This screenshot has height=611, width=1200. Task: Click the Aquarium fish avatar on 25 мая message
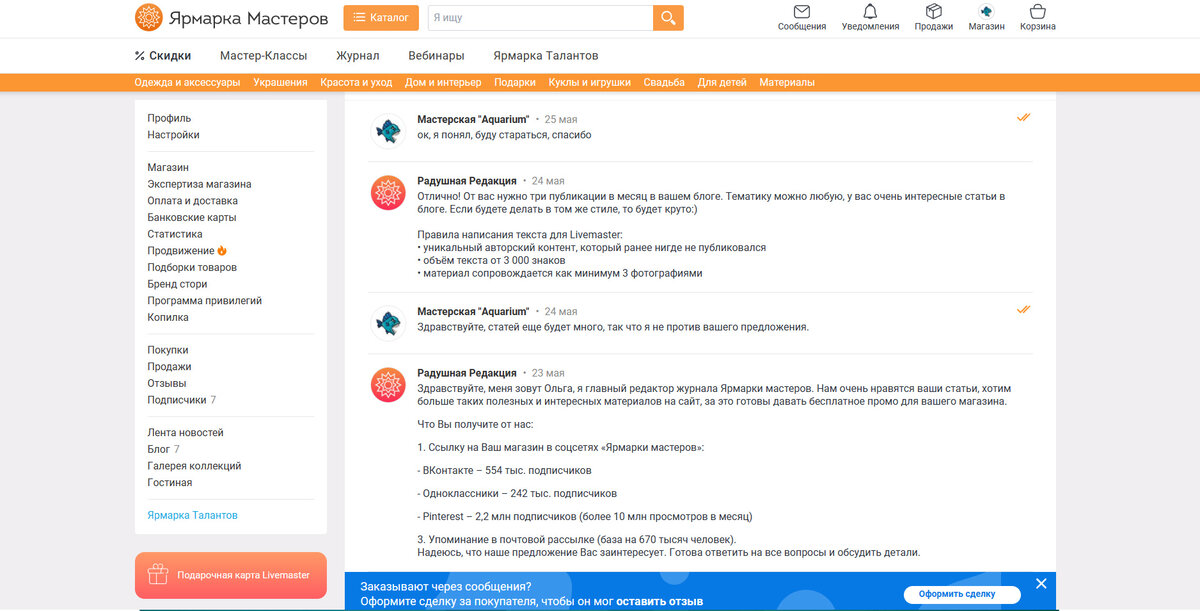coord(387,130)
